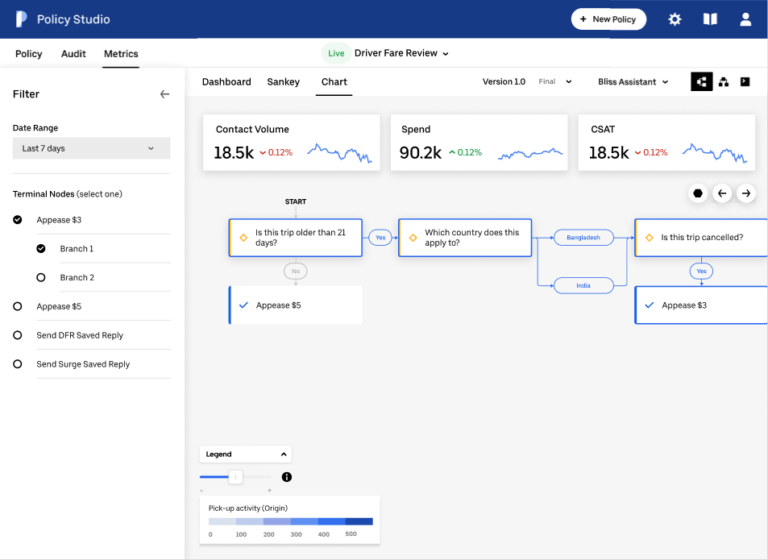Viewport: 768px width, 560px height.
Task: Expand the Bliss Assistant dropdown
Action: pos(633,82)
